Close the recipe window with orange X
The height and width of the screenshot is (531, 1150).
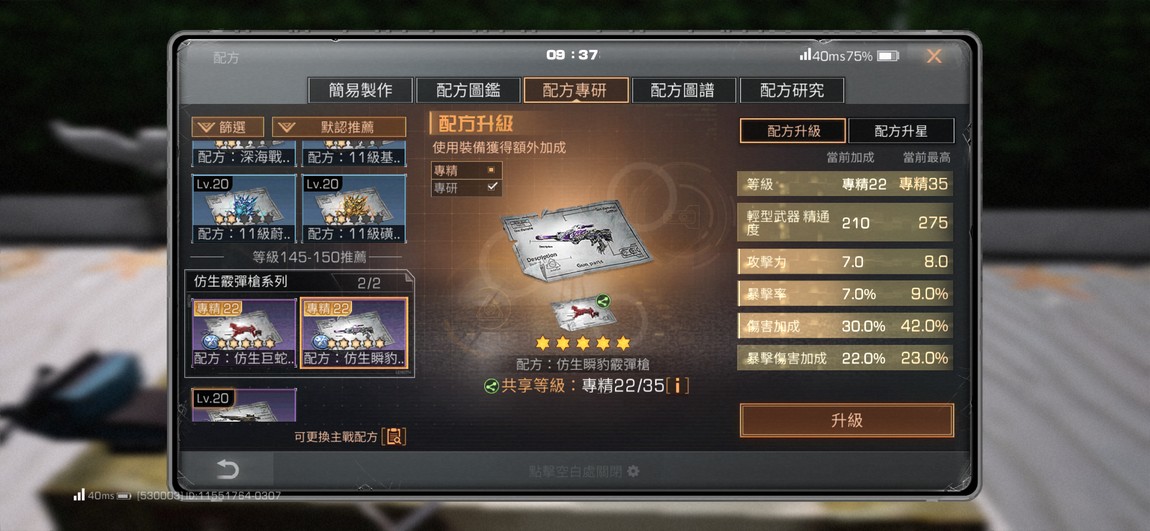tap(934, 56)
